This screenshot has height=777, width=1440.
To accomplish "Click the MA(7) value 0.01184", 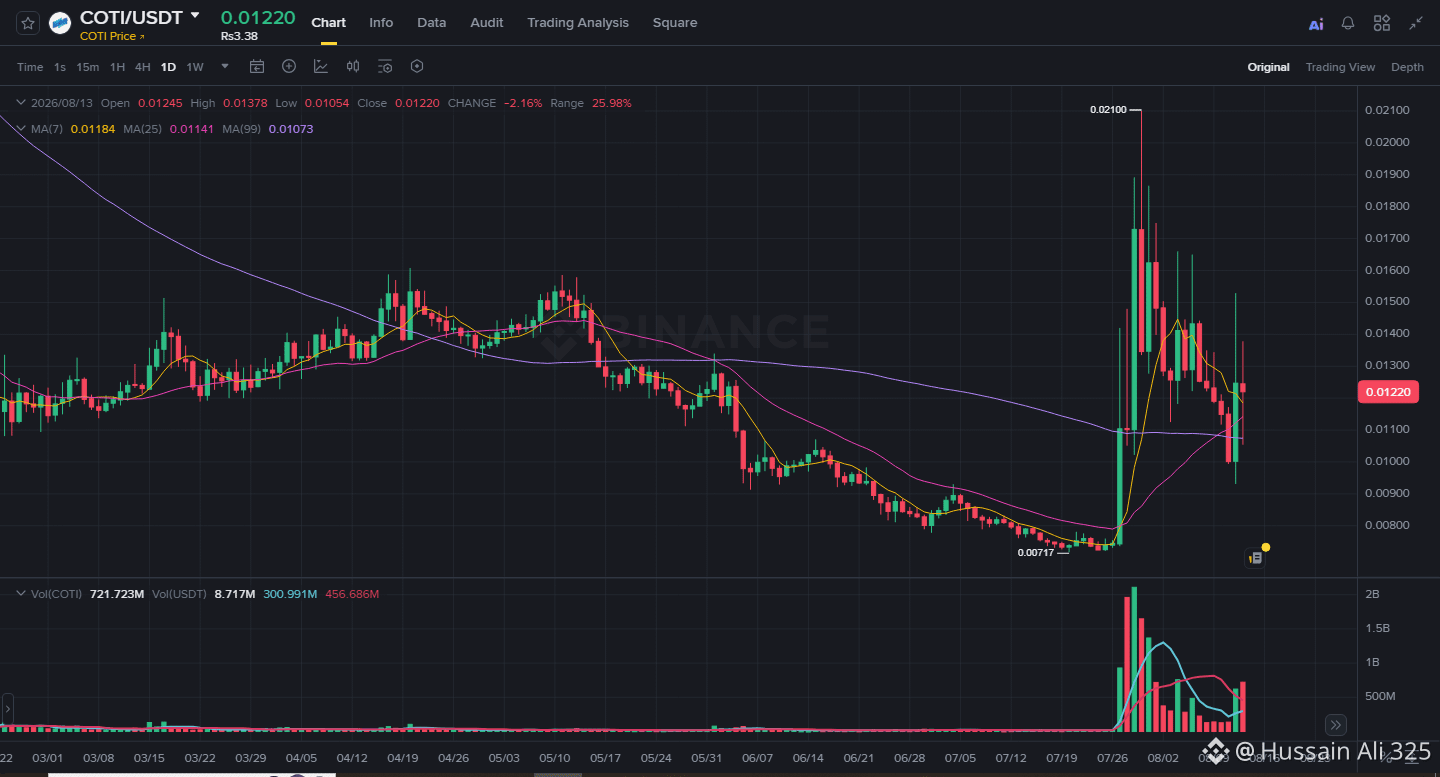I will point(93,129).
